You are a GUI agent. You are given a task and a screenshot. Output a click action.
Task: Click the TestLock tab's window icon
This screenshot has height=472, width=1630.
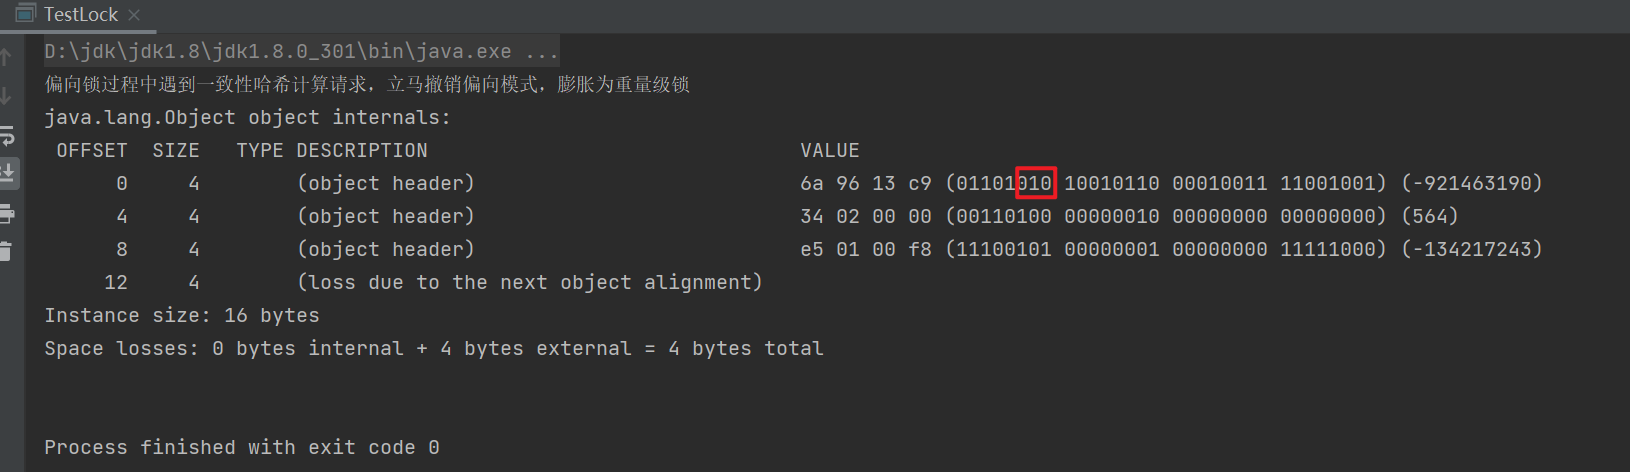tap(26, 14)
